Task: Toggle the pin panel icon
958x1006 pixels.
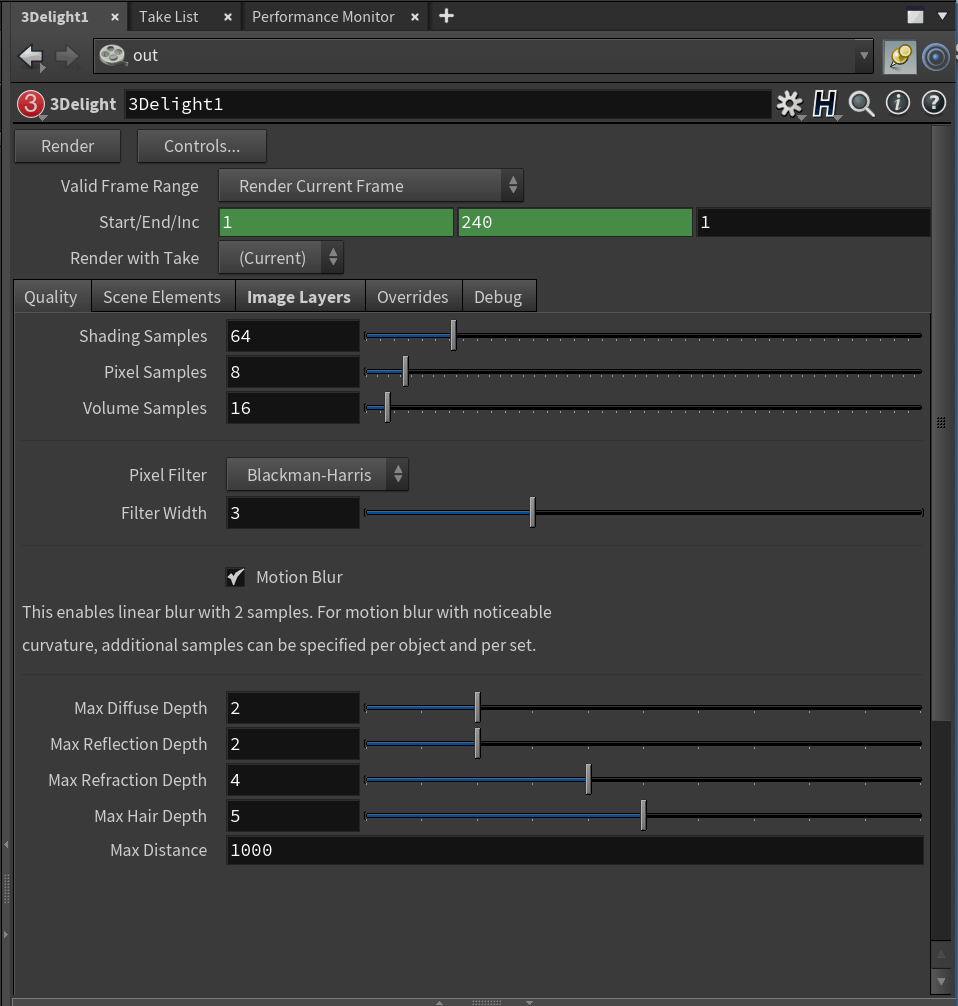Action: pos(900,56)
